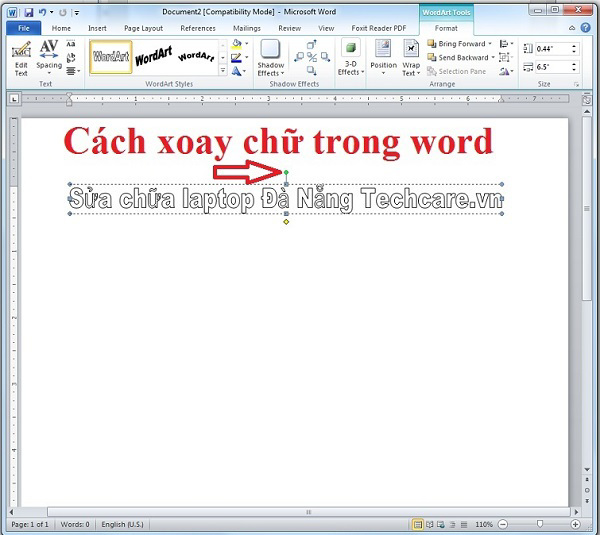Open the Rotate objects dropdown

pos(506,71)
